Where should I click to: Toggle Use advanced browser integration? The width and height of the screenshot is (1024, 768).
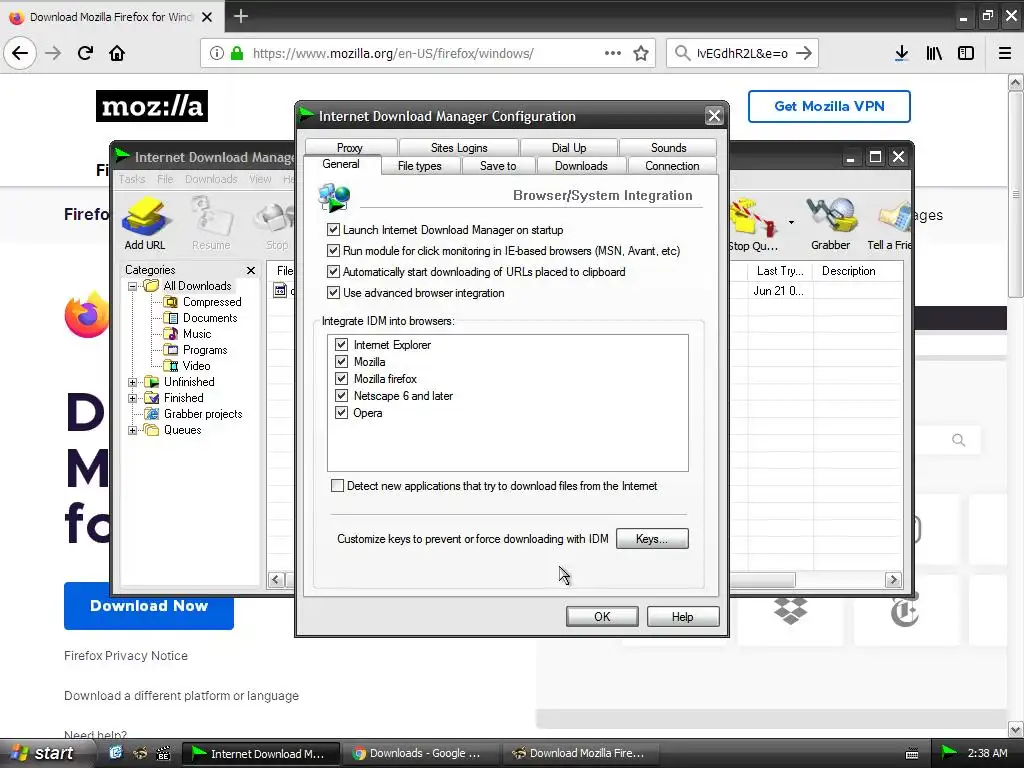pos(333,293)
